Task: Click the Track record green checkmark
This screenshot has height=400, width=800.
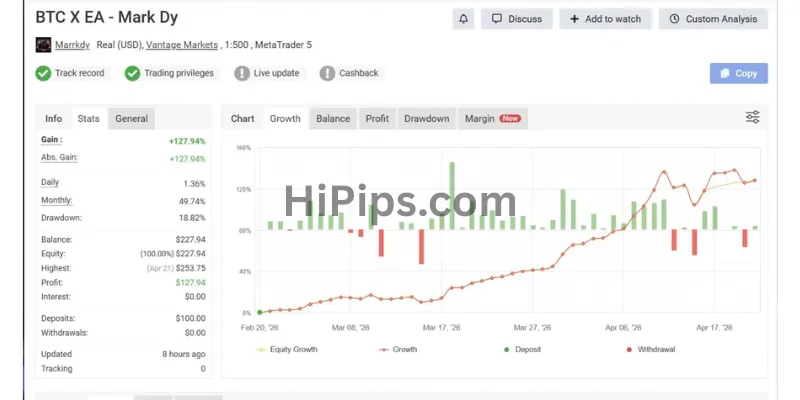Action: [x=43, y=73]
